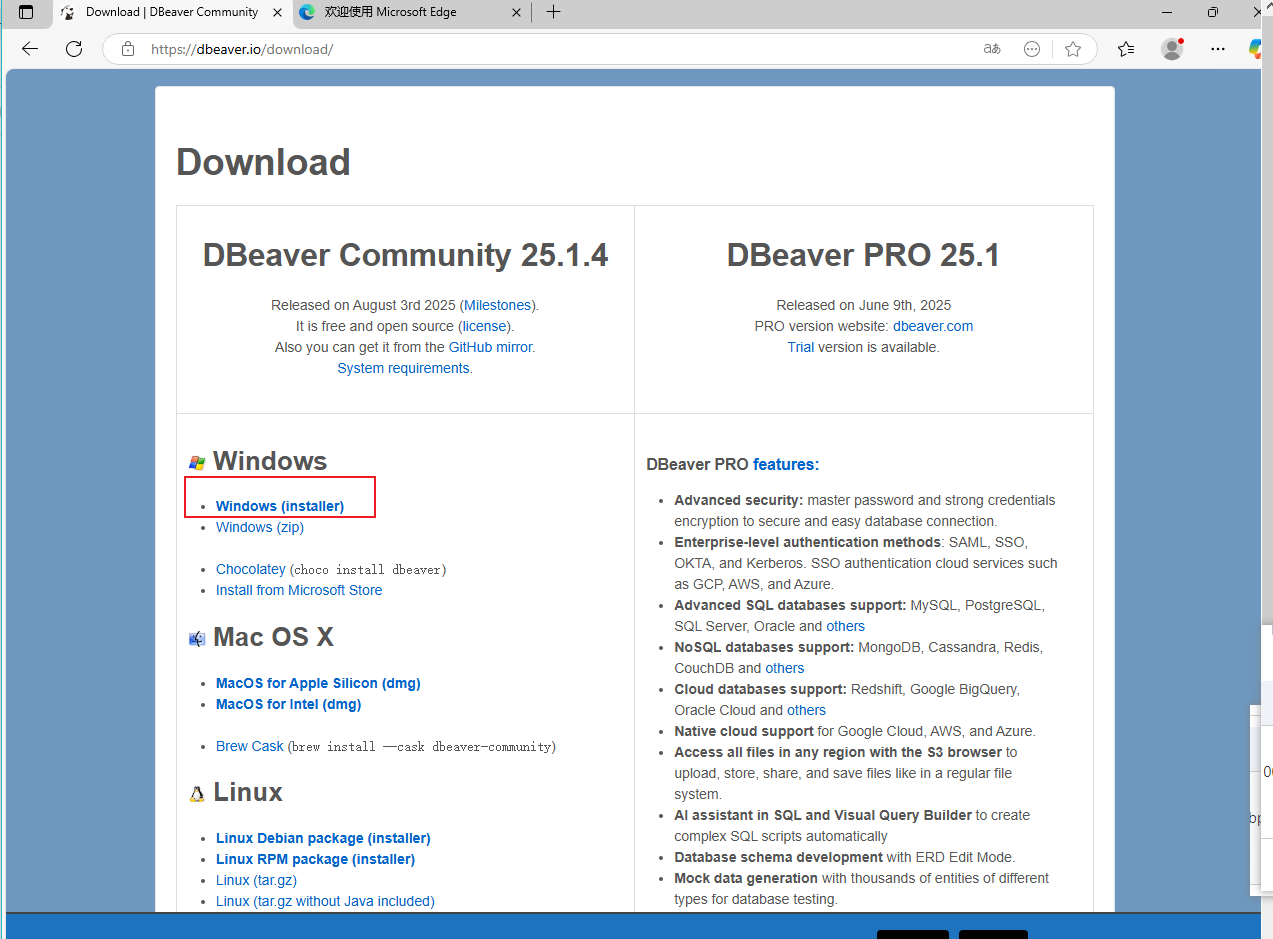Open others link after Oracle Cloud and
Viewport: 1273px width, 939px height.
tap(806, 710)
